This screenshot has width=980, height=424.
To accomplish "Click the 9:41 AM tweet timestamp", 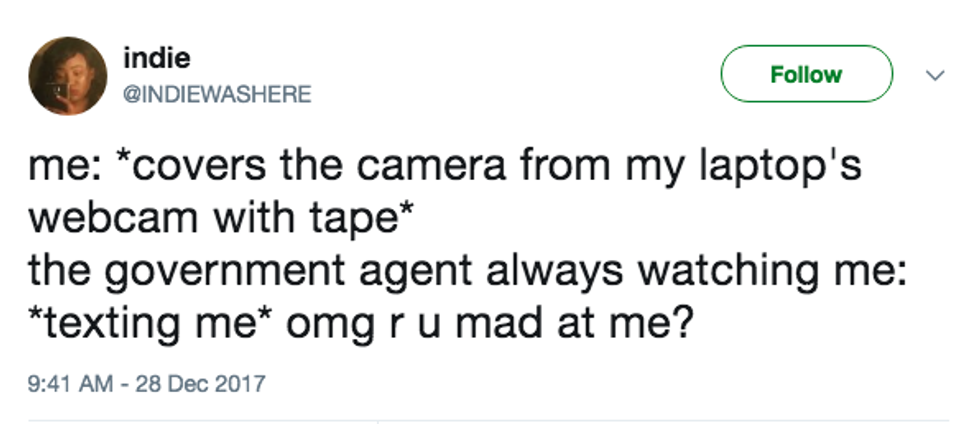I will (69, 383).
